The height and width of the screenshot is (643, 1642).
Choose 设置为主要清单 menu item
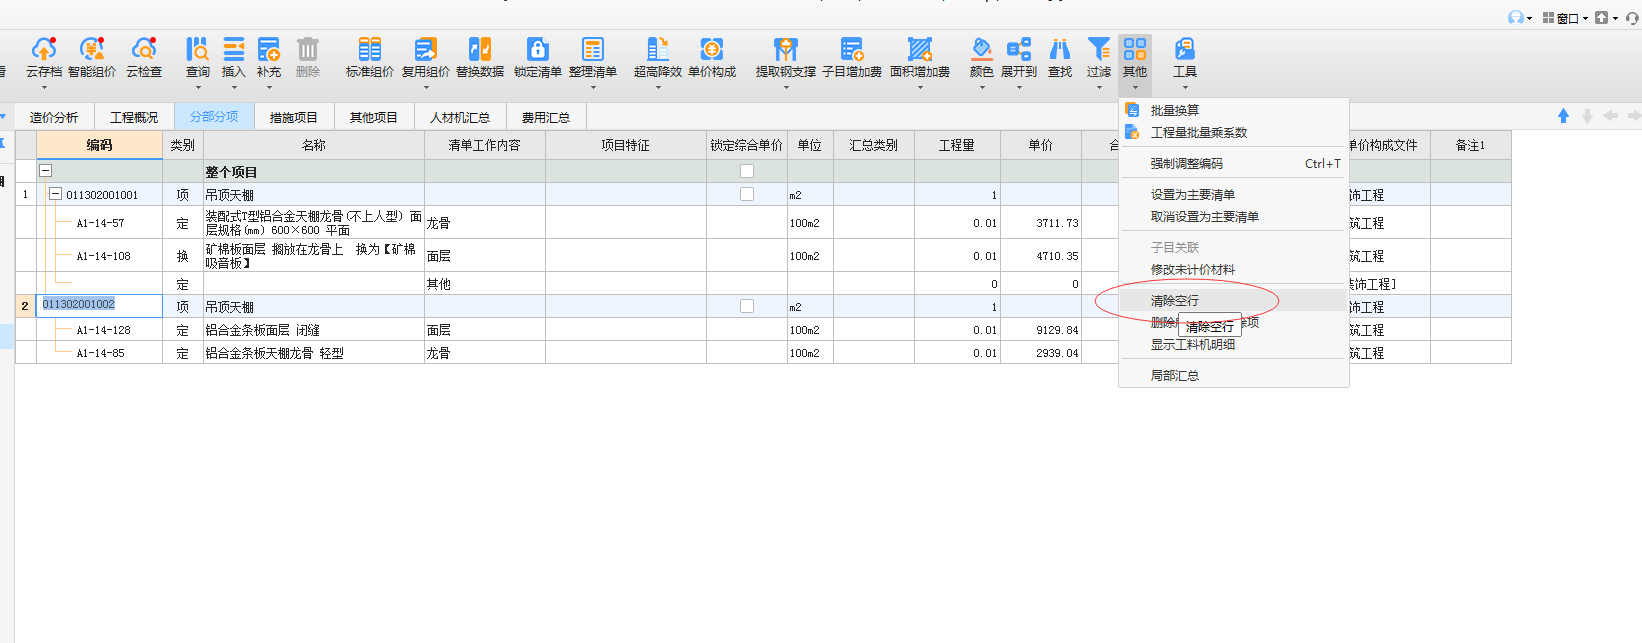coord(1234,194)
